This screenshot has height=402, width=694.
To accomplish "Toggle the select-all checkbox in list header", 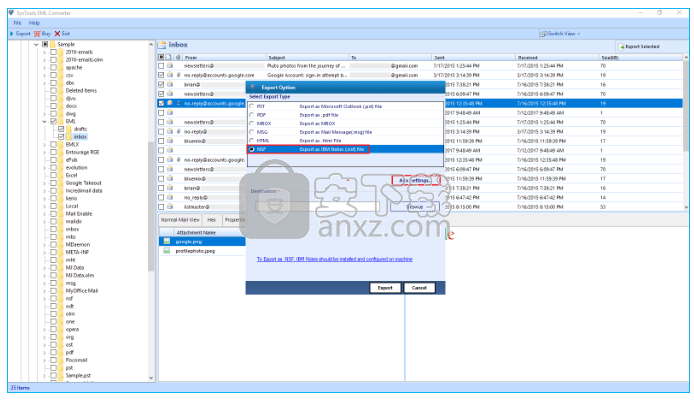I will coord(161,58).
